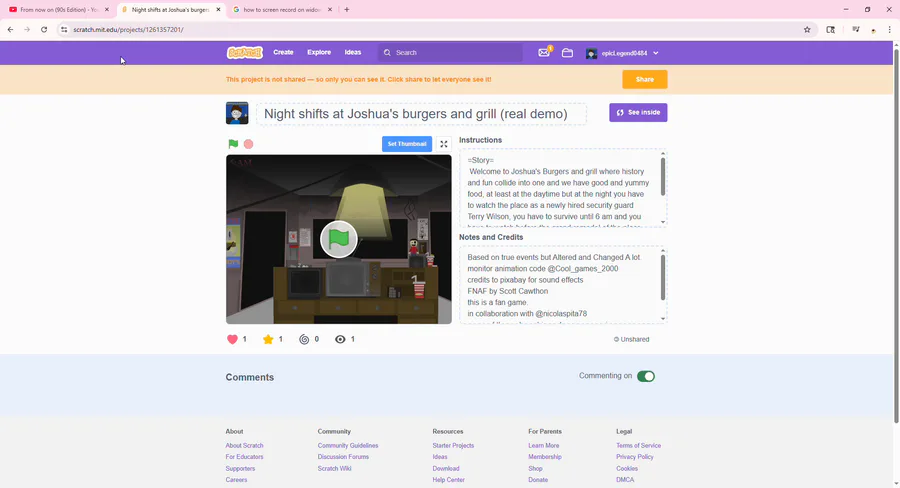
Task: Open the Discussion Forums footer link
Action: tap(343, 457)
